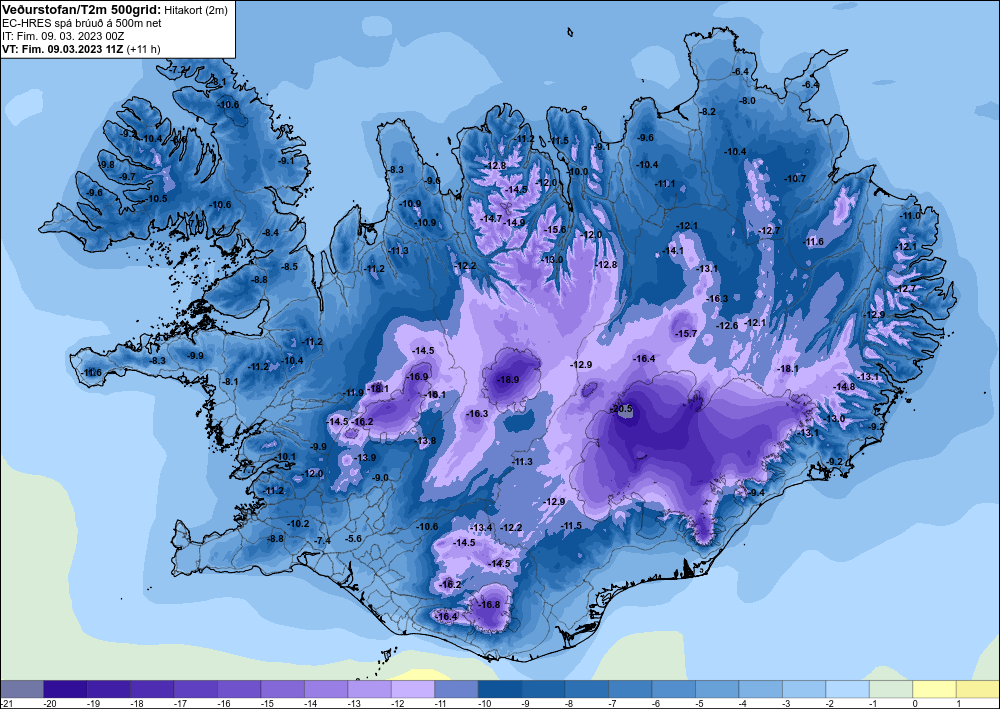This screenshot has width=1000, height=709.
Task: Click the -14.1 temperature label
Action: click(x=673, y=251)
